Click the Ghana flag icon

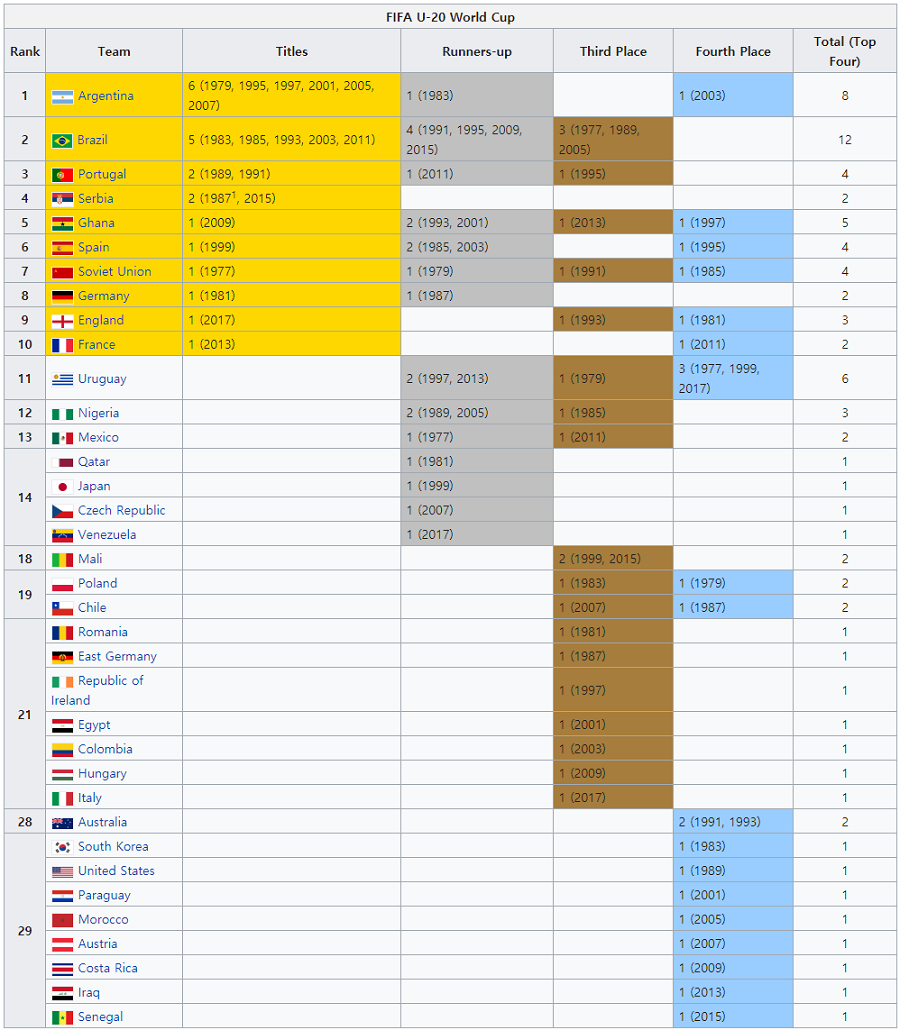(62, 223)
